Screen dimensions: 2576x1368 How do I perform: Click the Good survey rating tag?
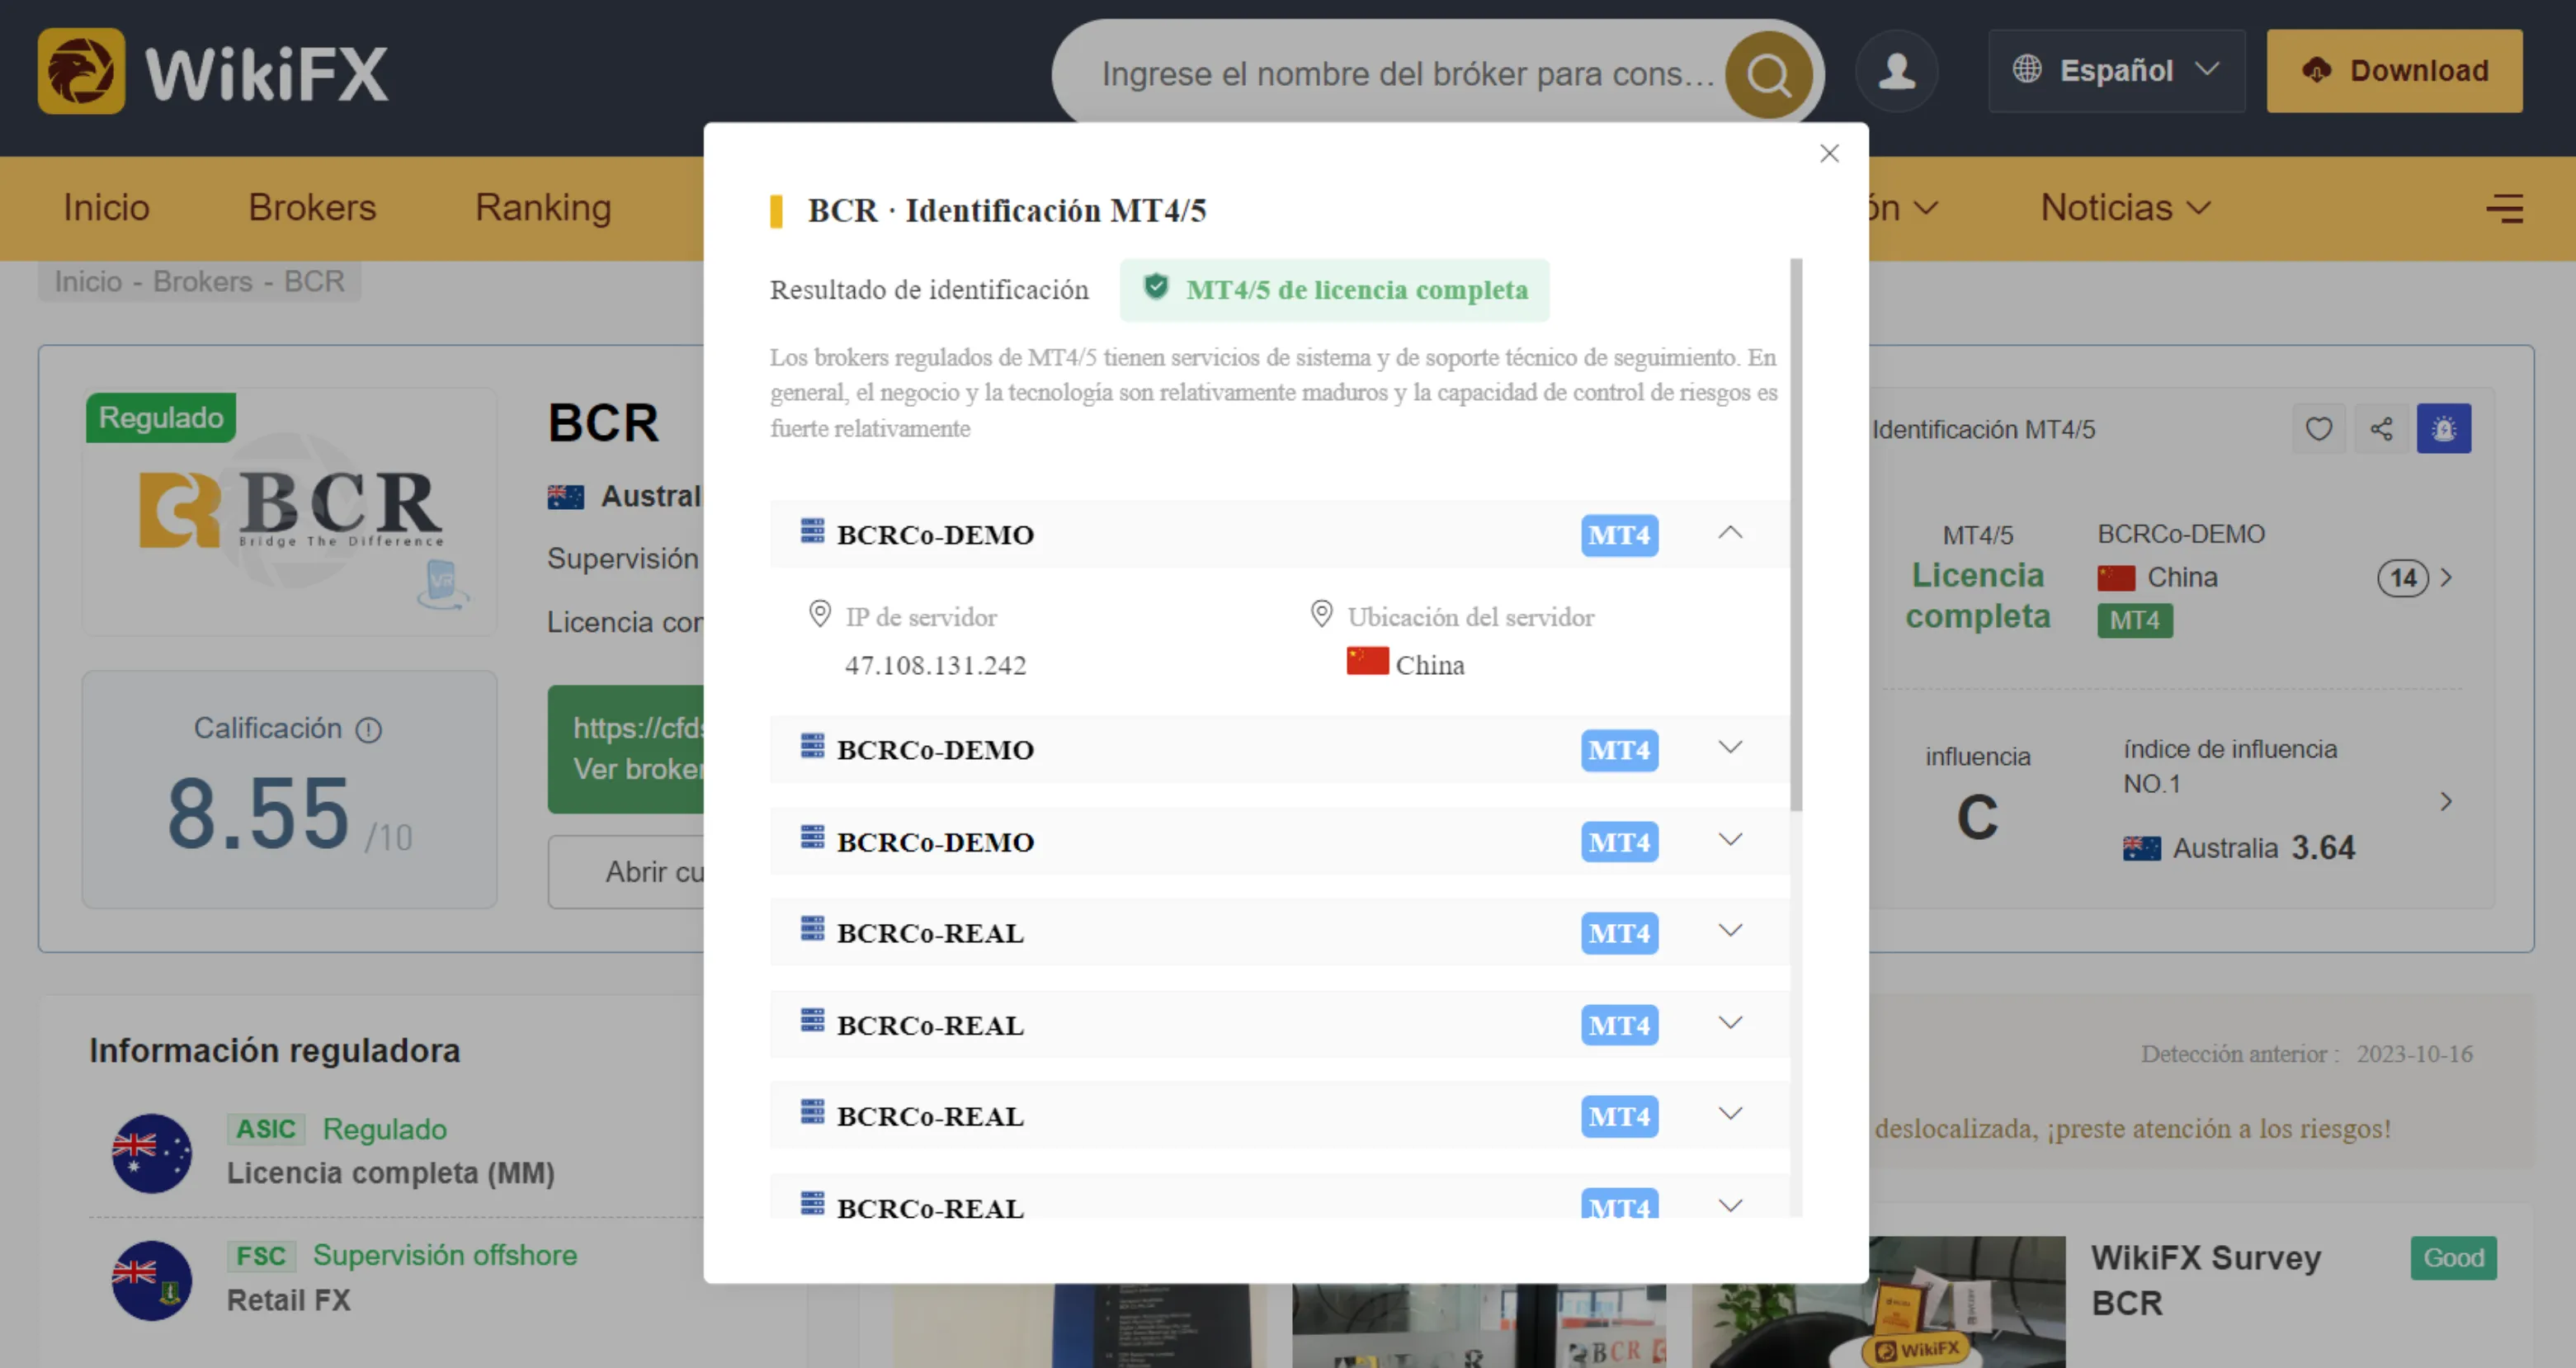click(x=2453, y=1258)
